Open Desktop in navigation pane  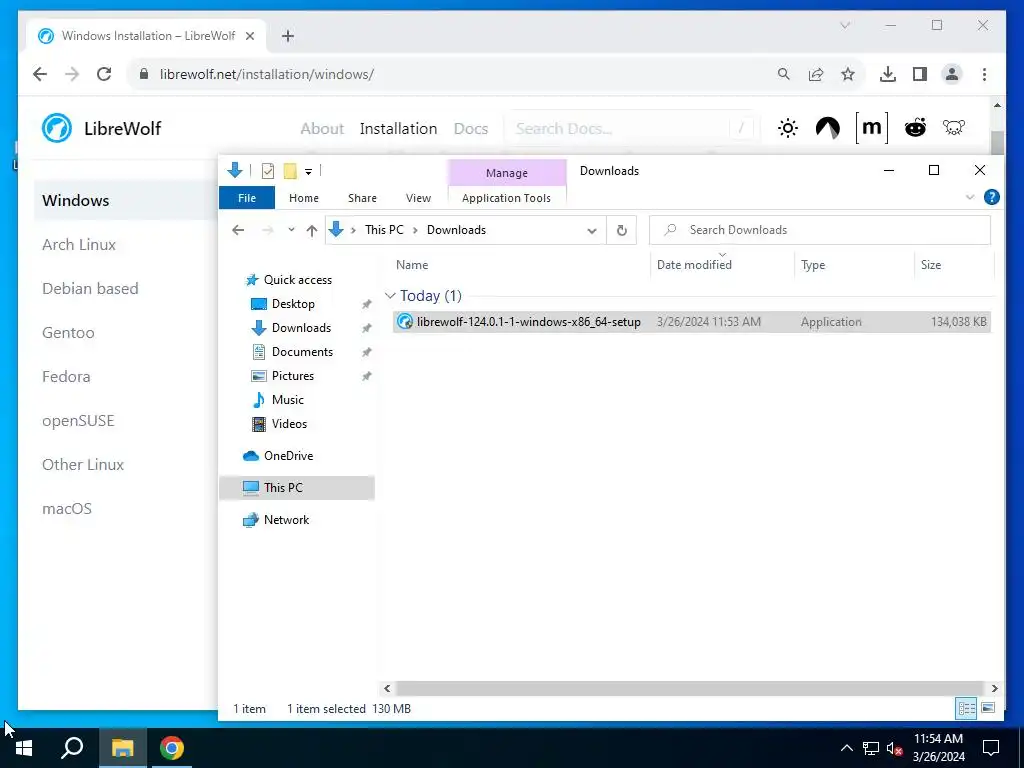point(293,304)
